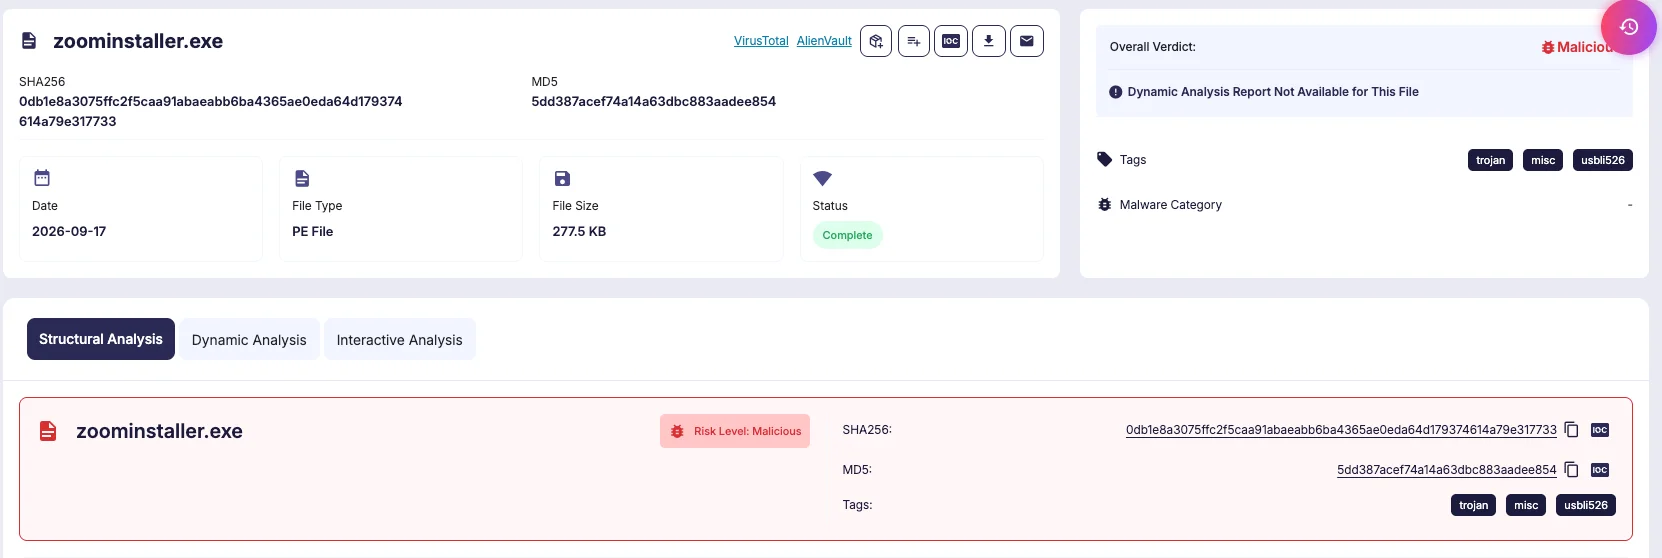This screenshot has width=1662, height=558.
Task: Click the usbli526 tag in structural panel
Action: (1586, 505)
